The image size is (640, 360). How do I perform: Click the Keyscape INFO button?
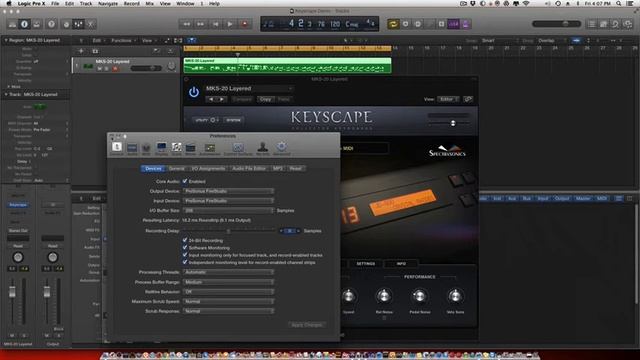click(x=401, y=264)
